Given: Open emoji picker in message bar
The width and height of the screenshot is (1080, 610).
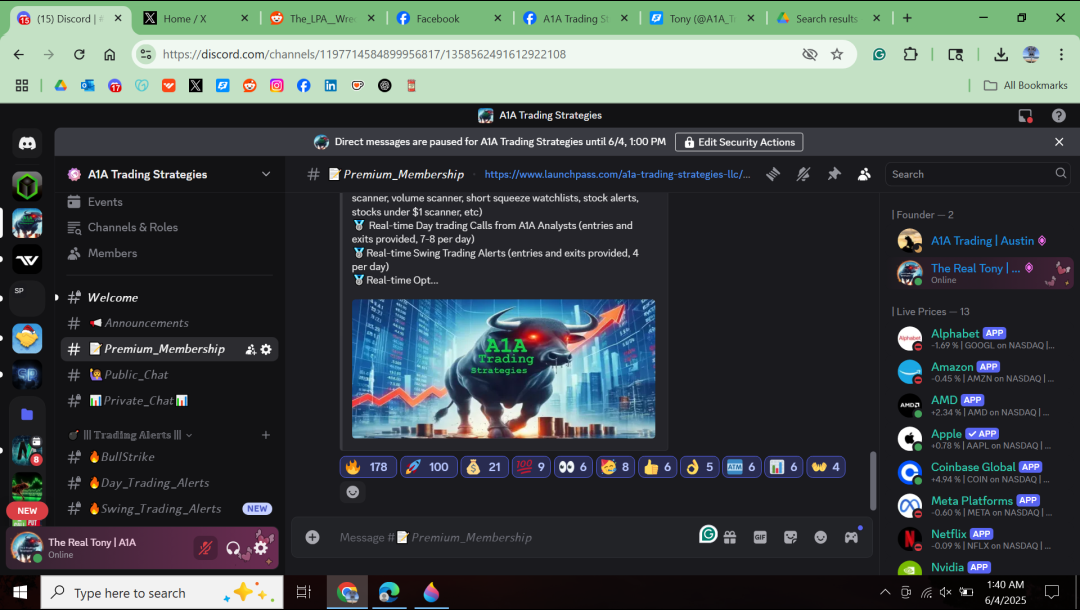Looking at the screenshot, I should tap(820, 537).
